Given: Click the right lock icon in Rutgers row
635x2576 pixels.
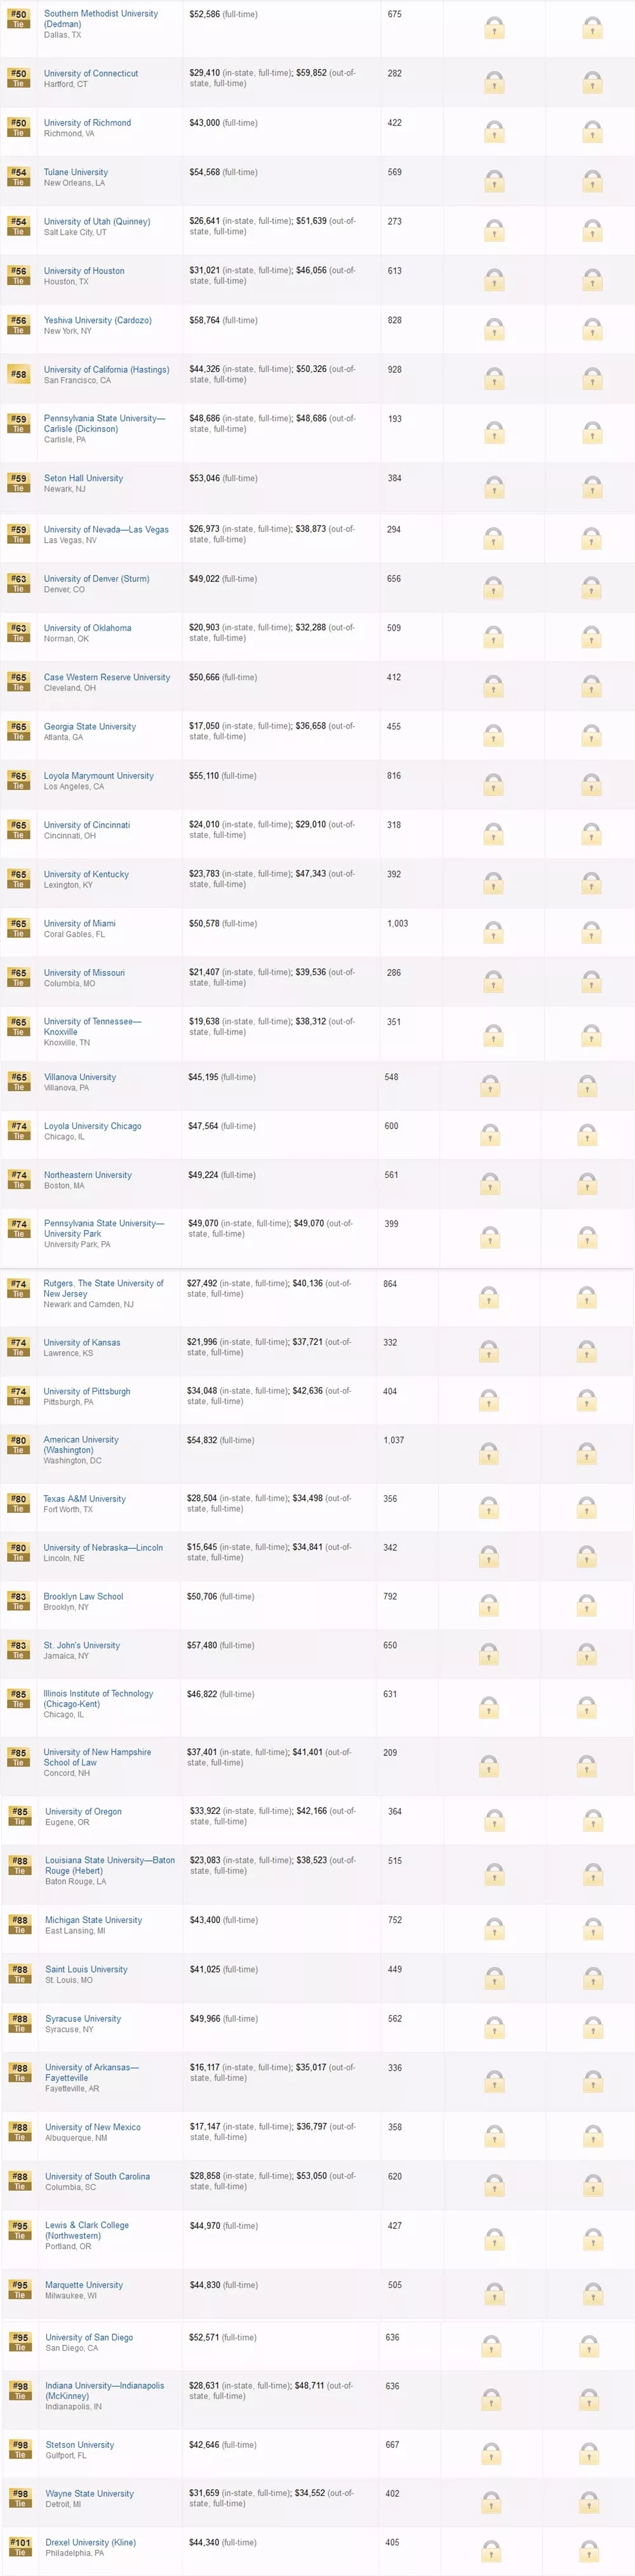Looking at the screenshot, I should (587, 1298).
